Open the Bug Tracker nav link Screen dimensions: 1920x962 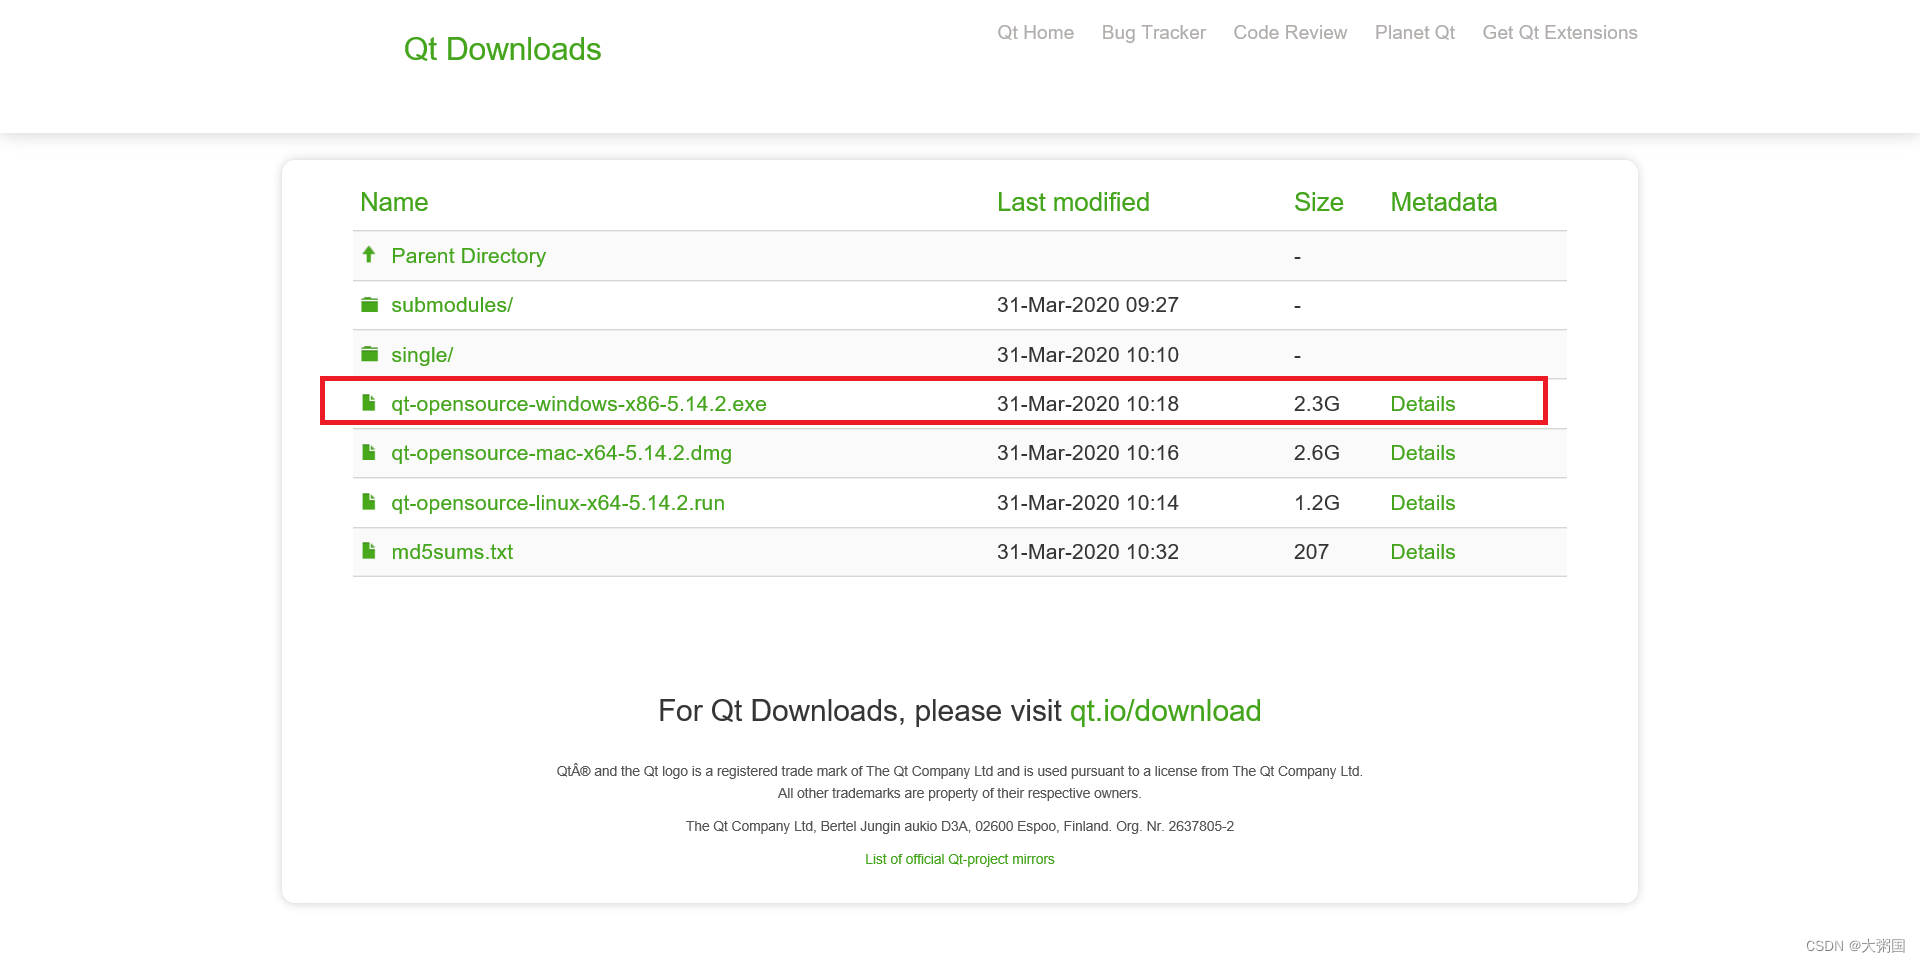point(1153,33)
